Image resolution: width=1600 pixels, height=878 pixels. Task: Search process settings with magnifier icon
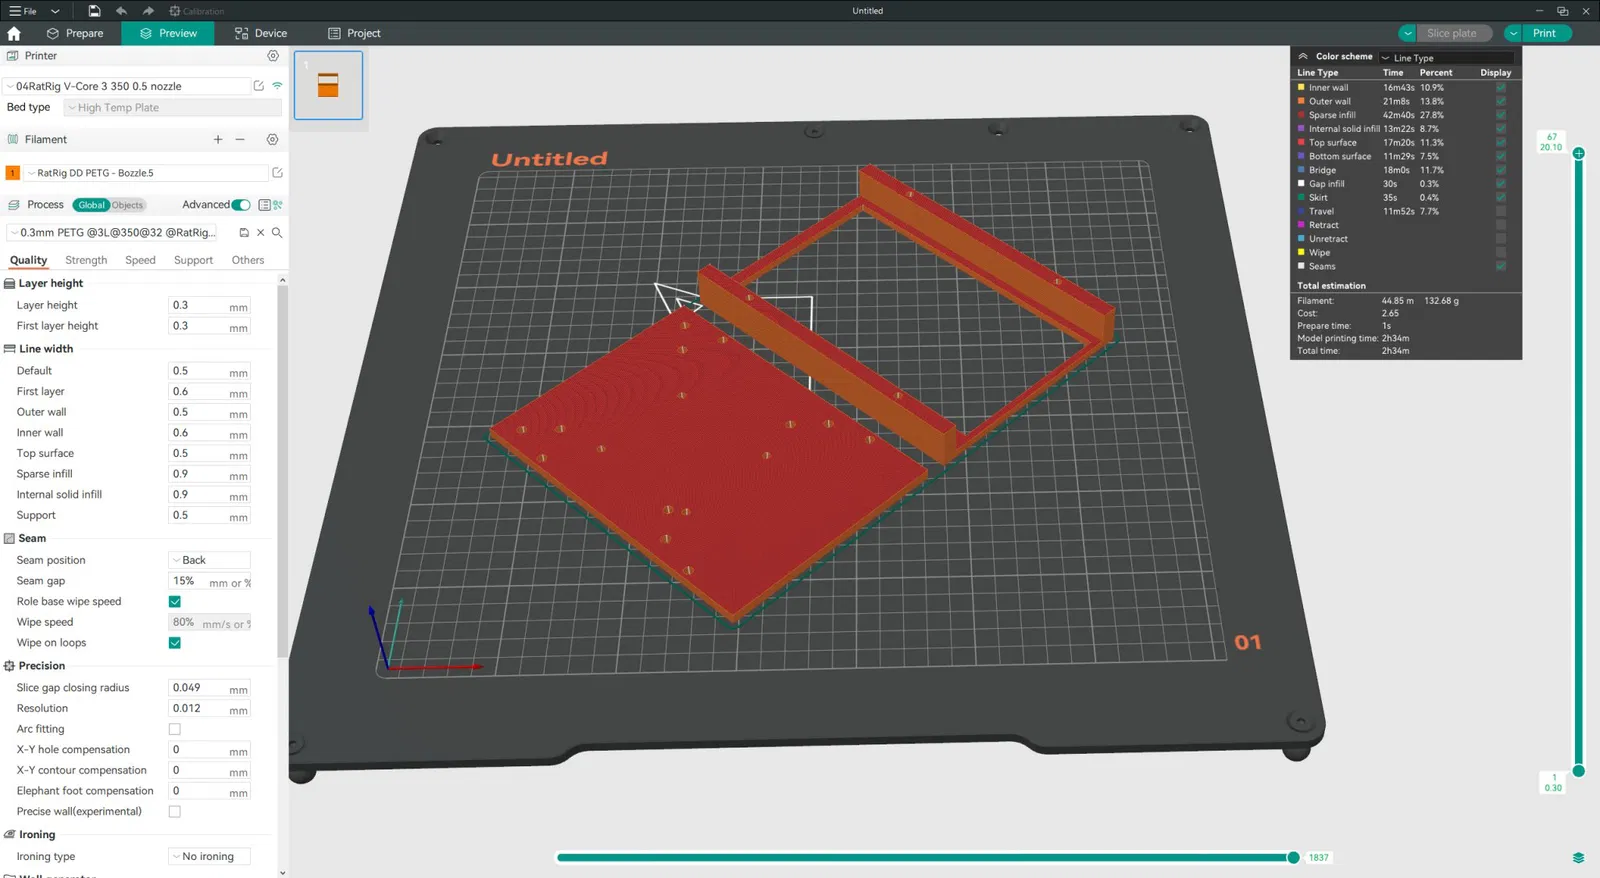(x=277, y=232)
